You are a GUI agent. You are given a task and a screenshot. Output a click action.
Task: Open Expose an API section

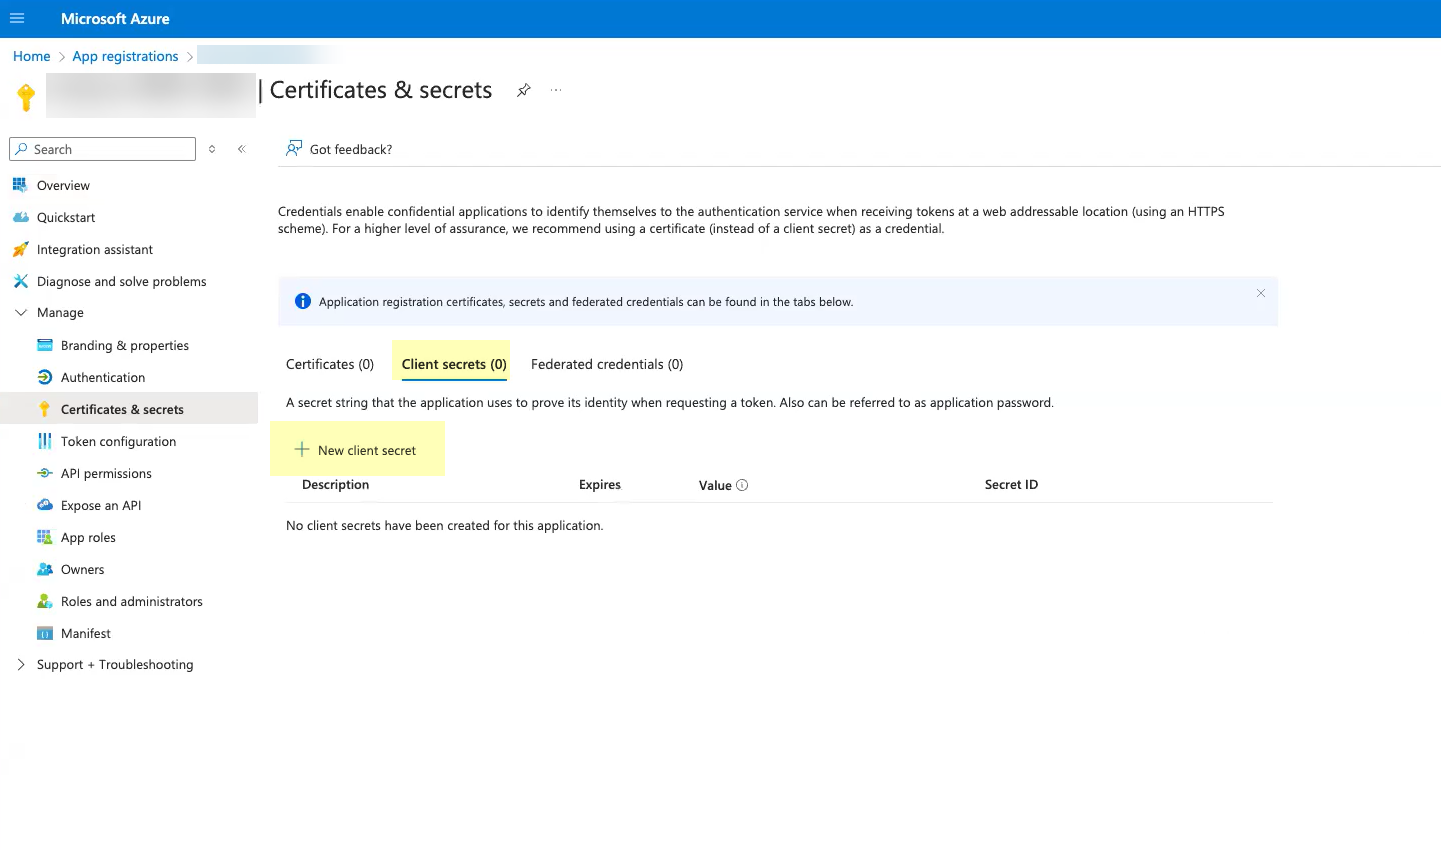(101, 505)
